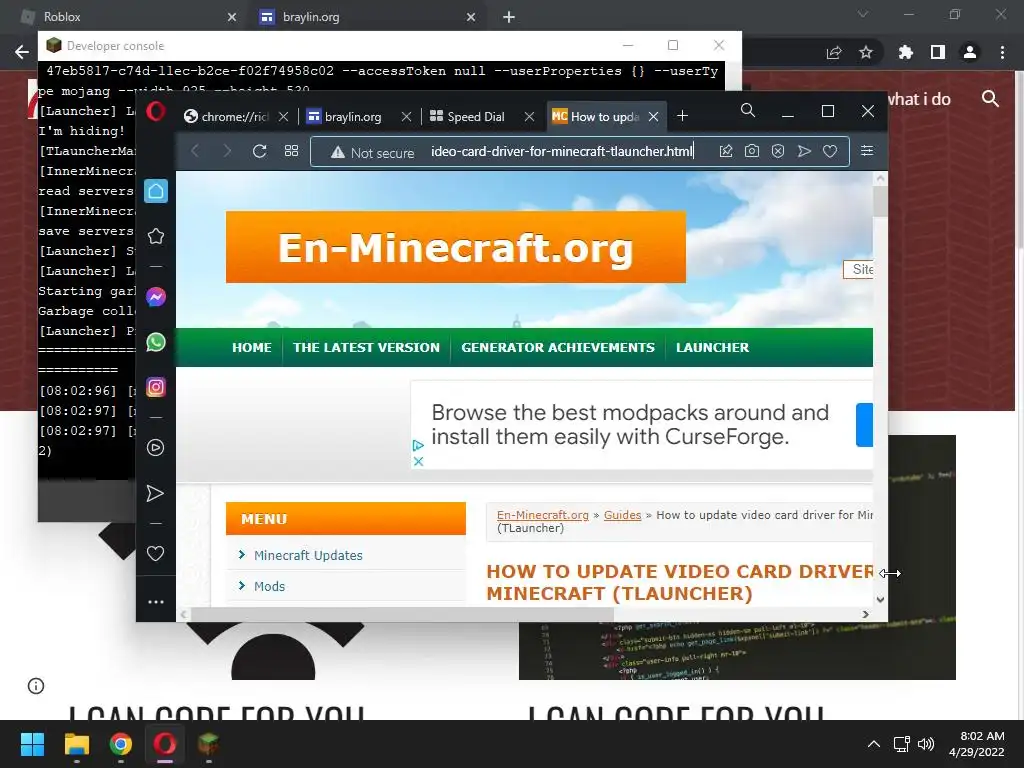
Task: Go back in Opera navigation
Action: [x=195, y=152]
